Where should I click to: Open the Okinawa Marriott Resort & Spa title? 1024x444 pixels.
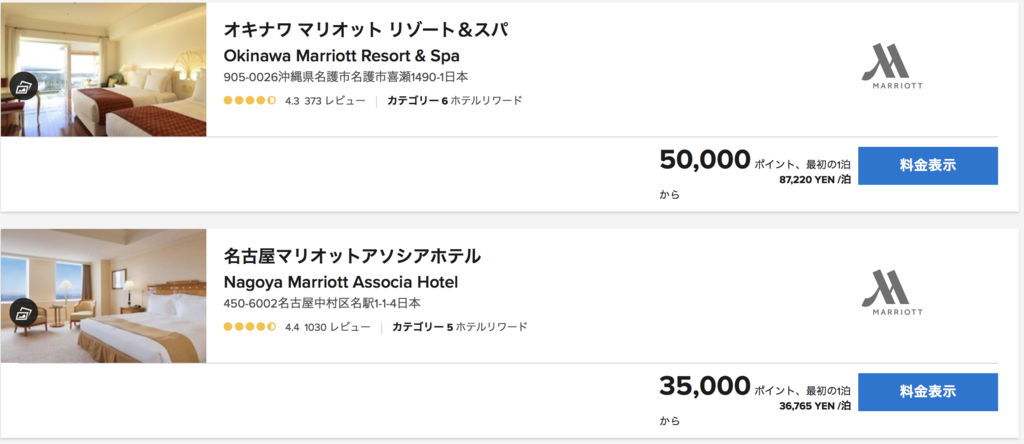click(342, 56)
